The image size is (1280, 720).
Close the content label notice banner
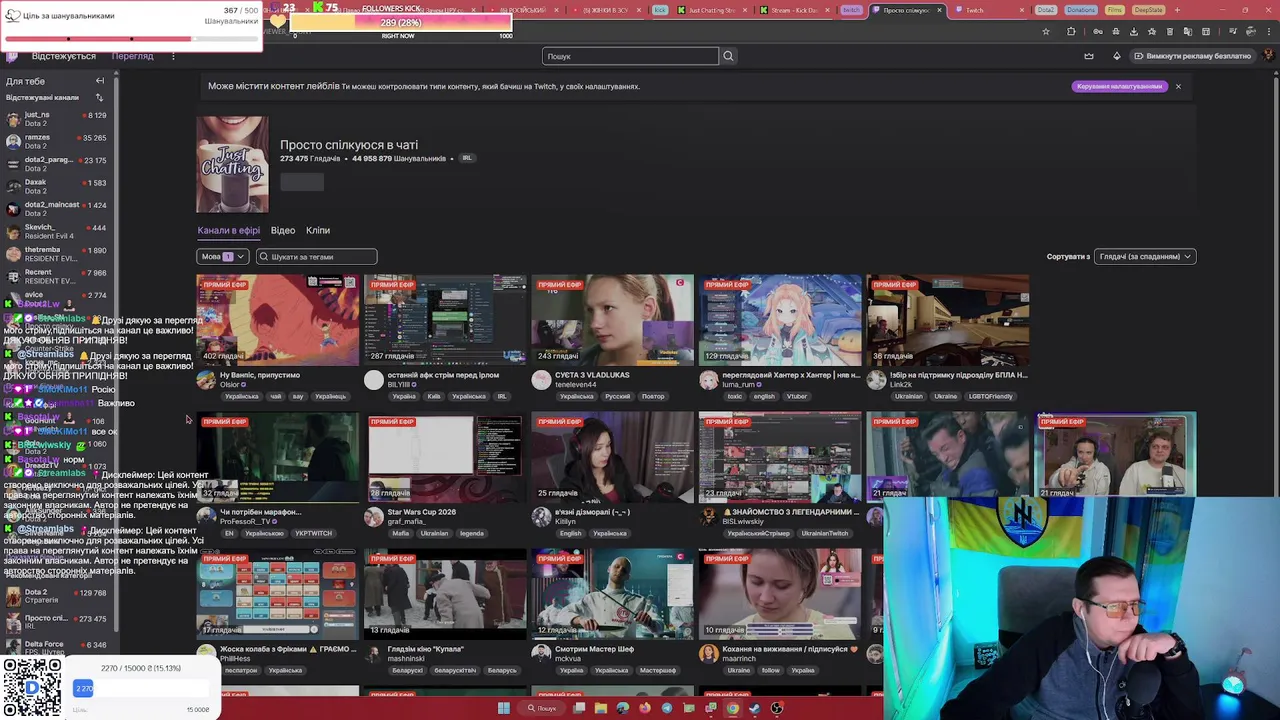[1178, 86]
